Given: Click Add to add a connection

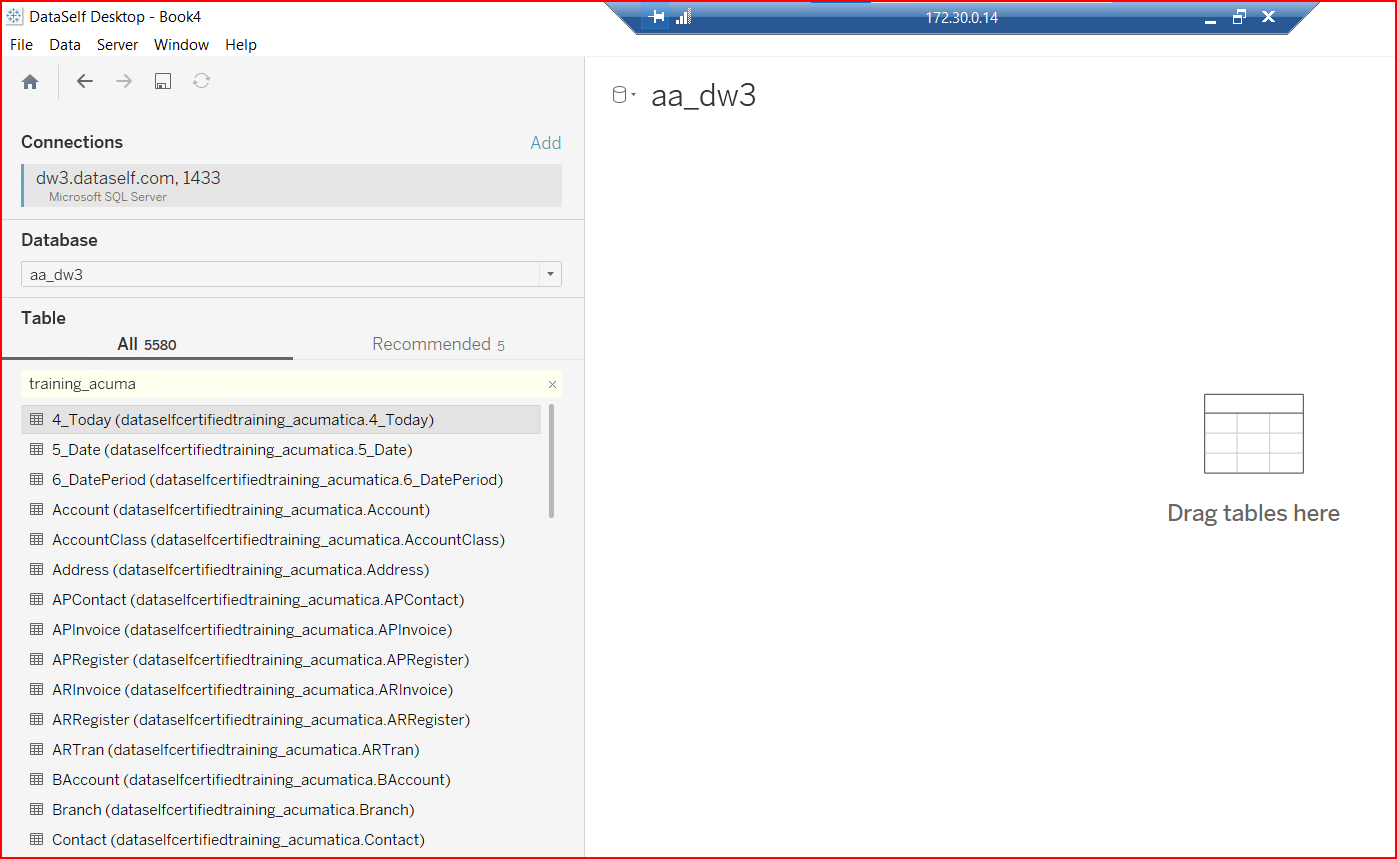Looking at the screenshot, I should click(x=545, y=143).
